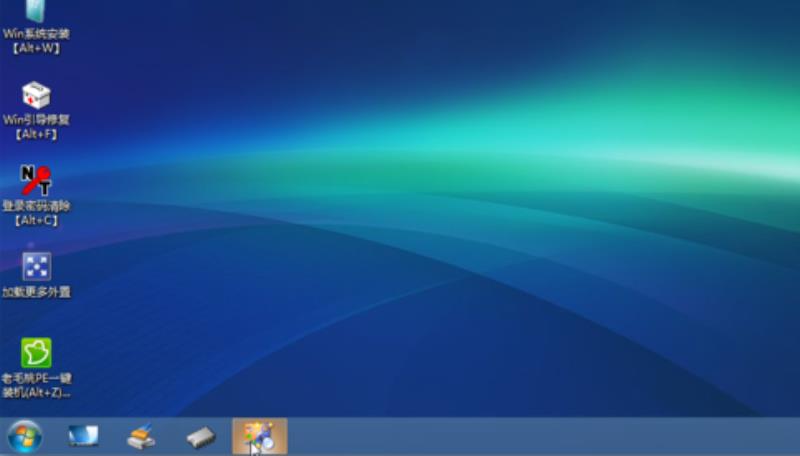
Task: Open the gray memory chip taskbar icon
Action: pos(201,437)
